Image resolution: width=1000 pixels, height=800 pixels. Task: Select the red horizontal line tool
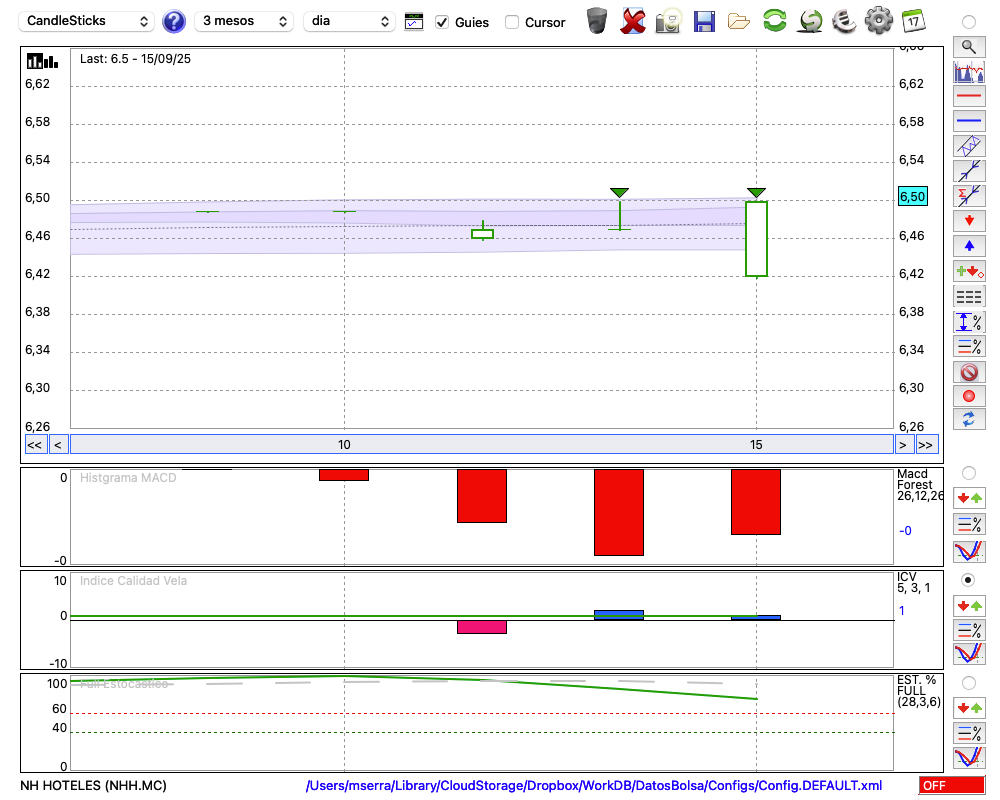969,97
